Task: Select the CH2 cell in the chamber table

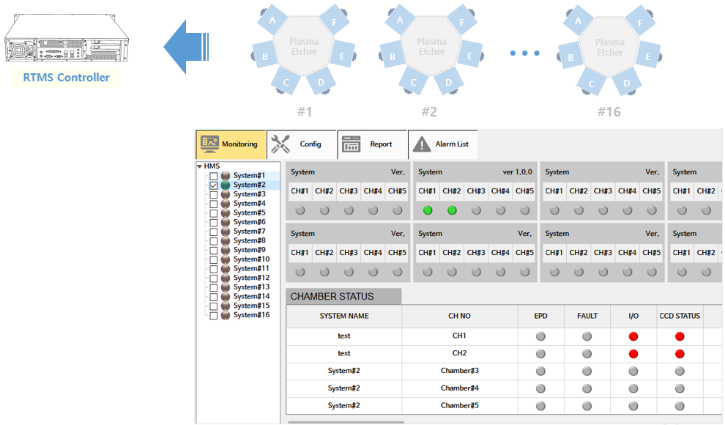Action: [x=459, y=354]
